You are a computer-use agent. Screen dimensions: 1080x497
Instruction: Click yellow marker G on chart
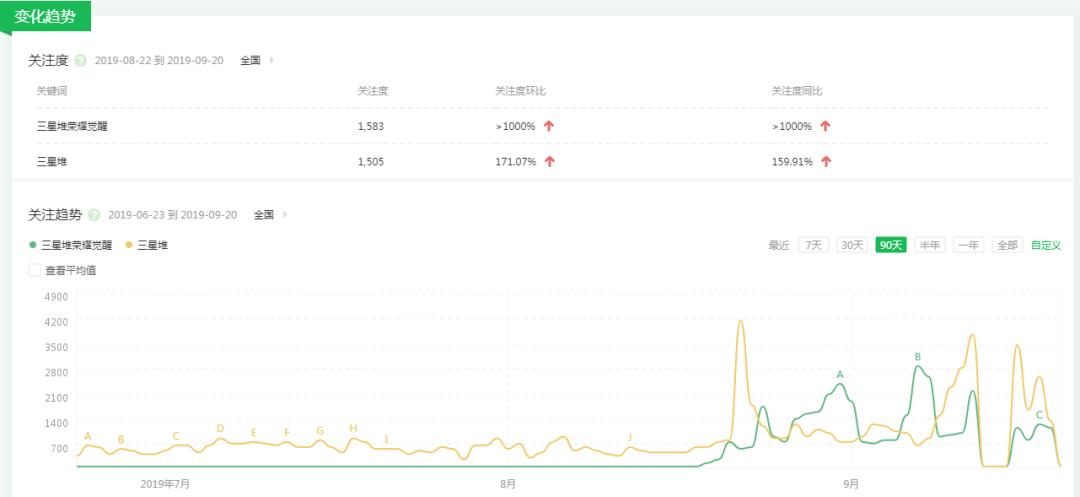[320, 432]
